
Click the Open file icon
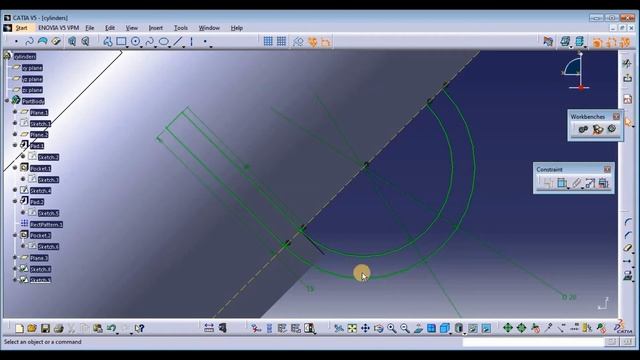click(x=32, y=328)
